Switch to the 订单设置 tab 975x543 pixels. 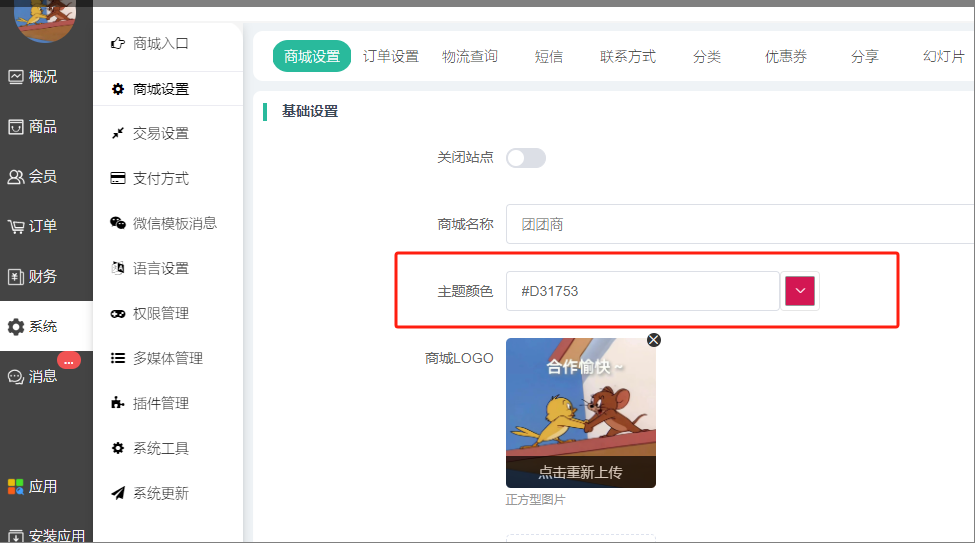coord(391,57)
